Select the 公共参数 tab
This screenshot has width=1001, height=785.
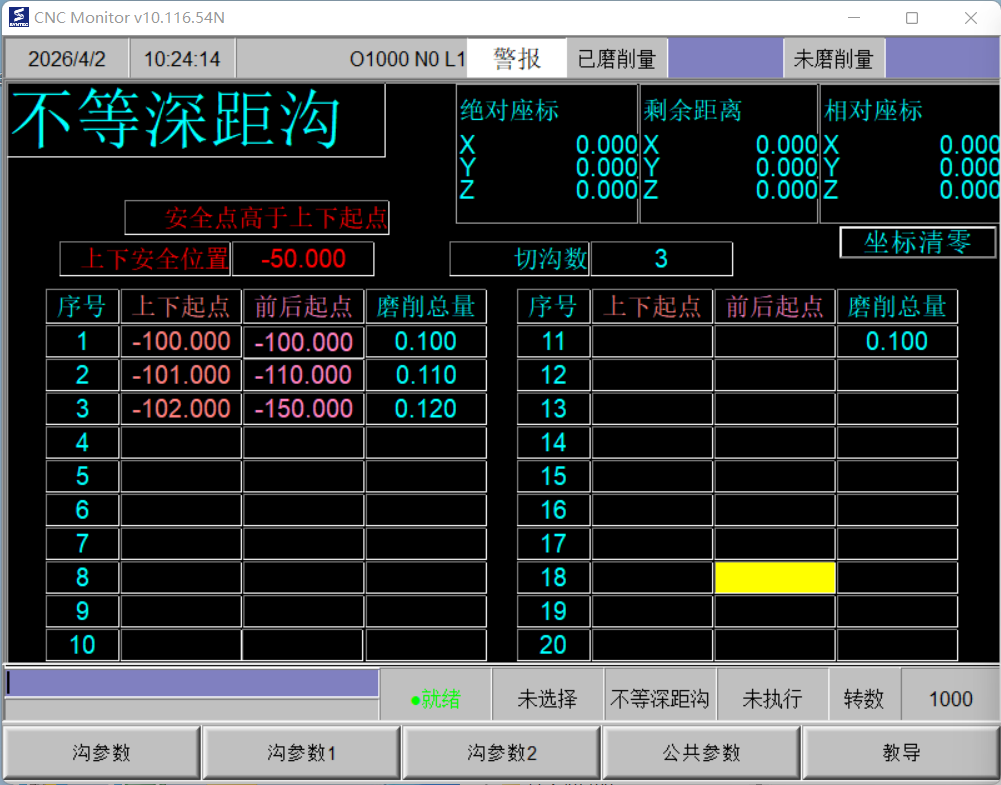click(701, 753)
